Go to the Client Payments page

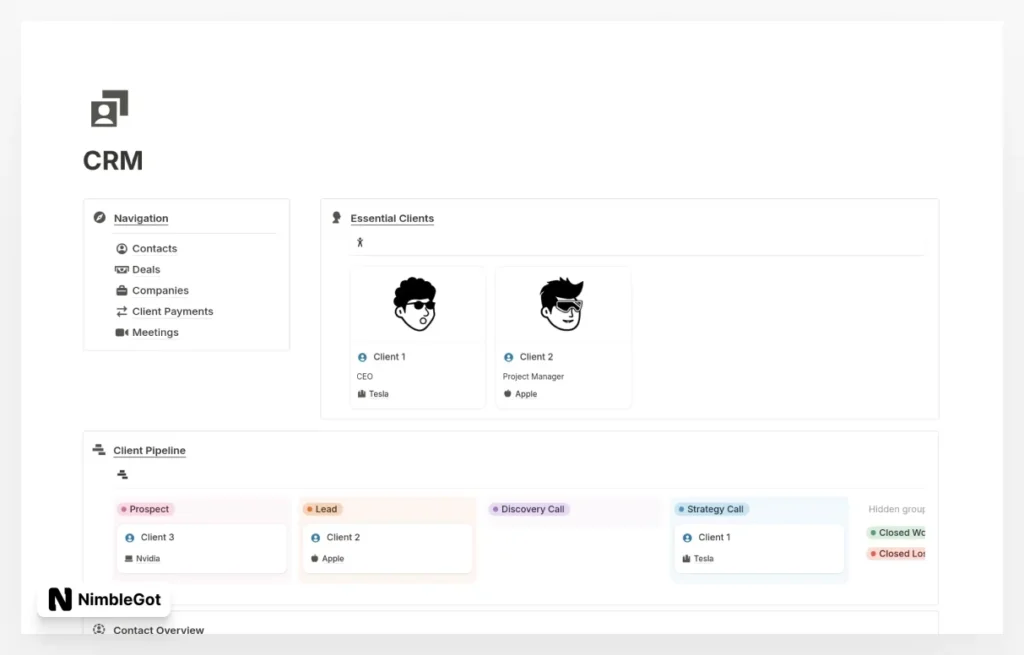pyautogui.click(x=172, y=312)
